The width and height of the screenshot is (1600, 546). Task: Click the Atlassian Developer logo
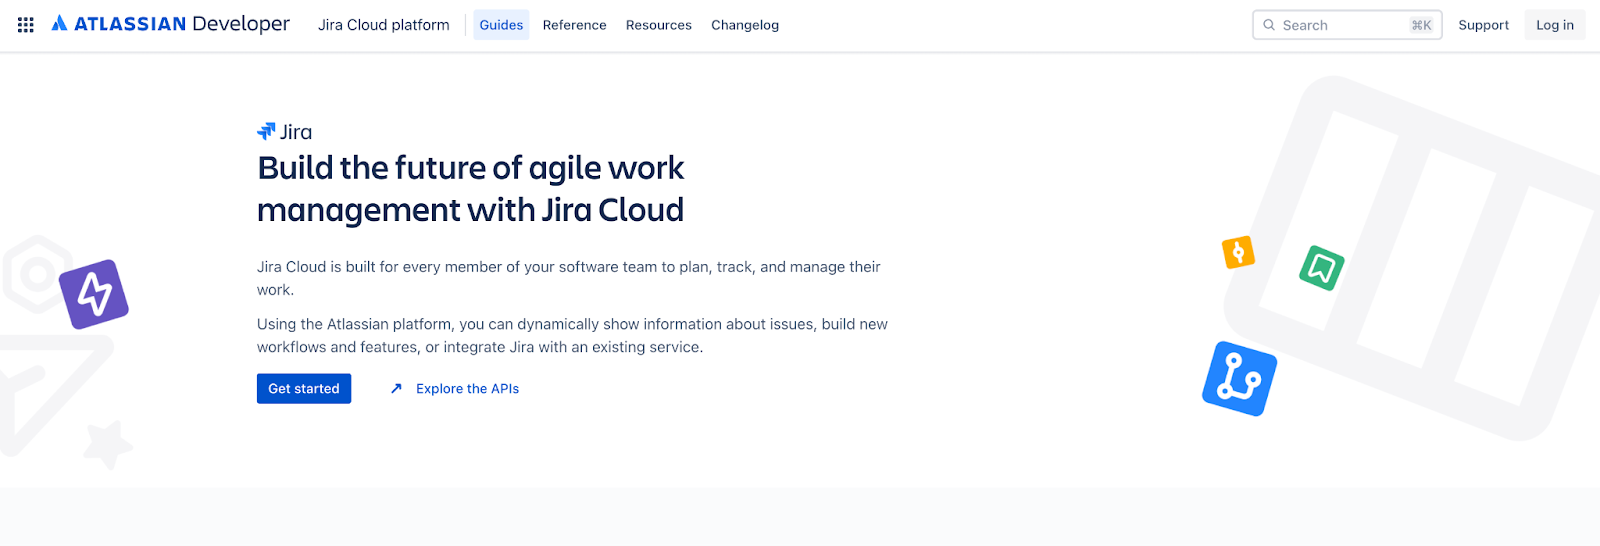tap(170, 24)
